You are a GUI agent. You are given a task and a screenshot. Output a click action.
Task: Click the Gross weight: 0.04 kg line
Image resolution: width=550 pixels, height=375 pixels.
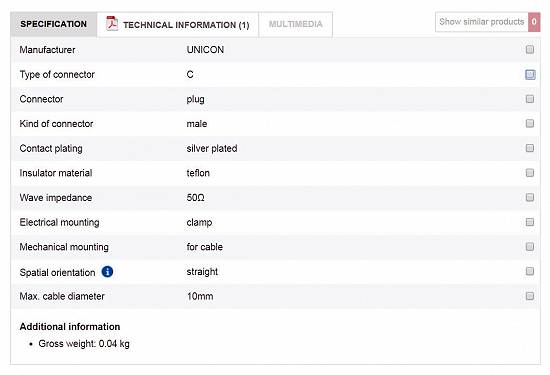[x=84, y=344]
